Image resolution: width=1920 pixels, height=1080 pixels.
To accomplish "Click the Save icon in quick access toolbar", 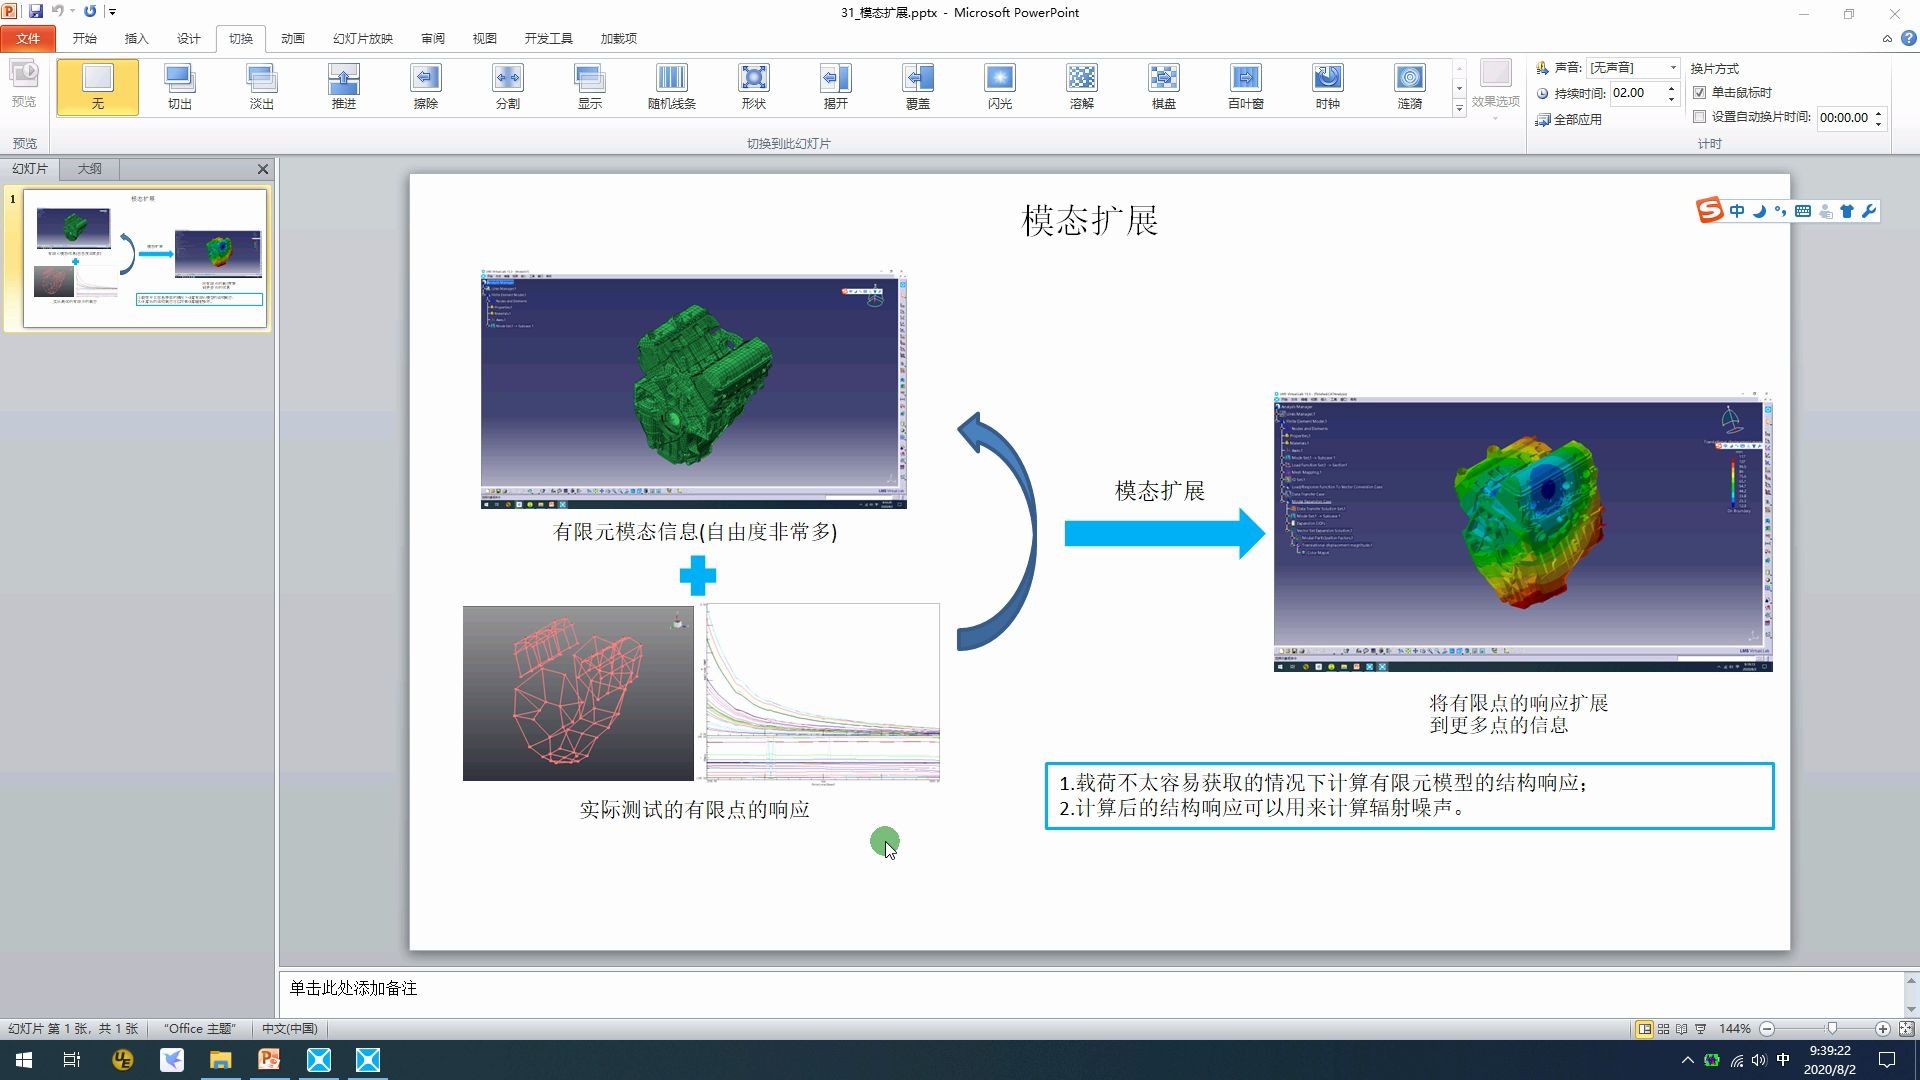I will click(36, 12).
